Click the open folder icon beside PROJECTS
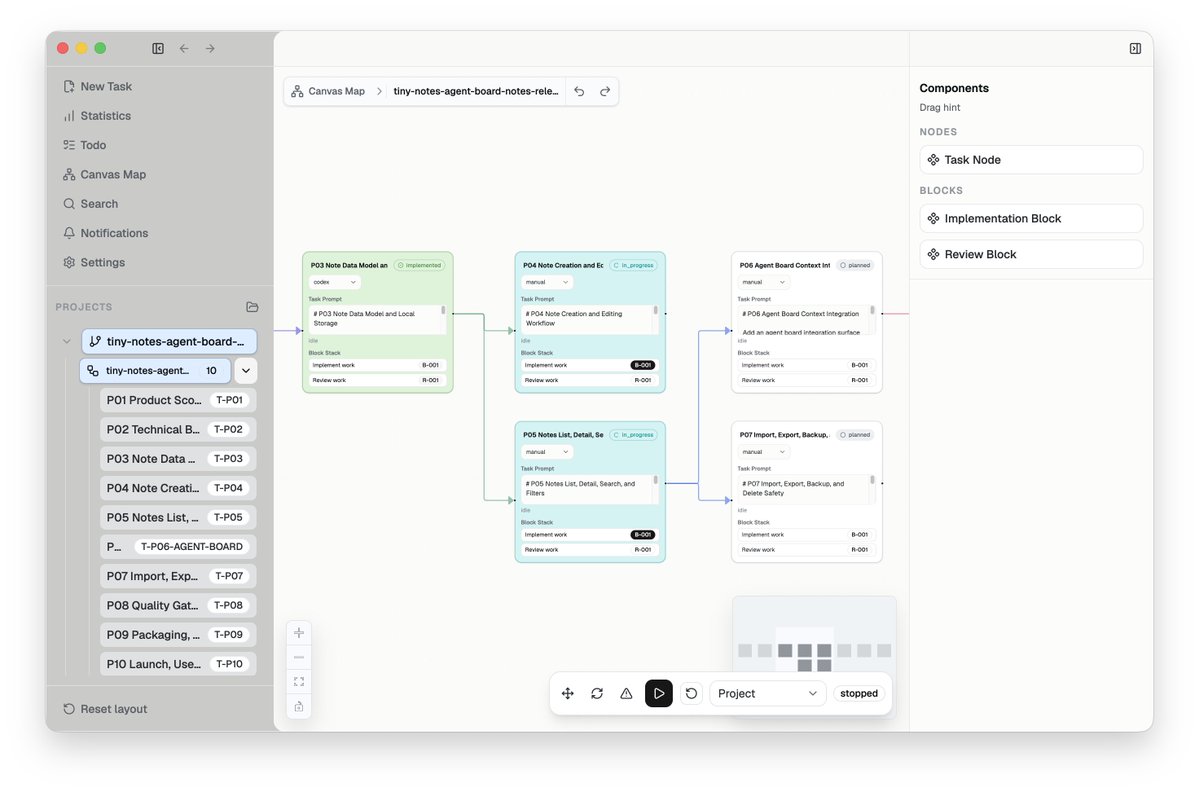Image resolution: width=1199 pixels, height=792 pixels. 252,307
